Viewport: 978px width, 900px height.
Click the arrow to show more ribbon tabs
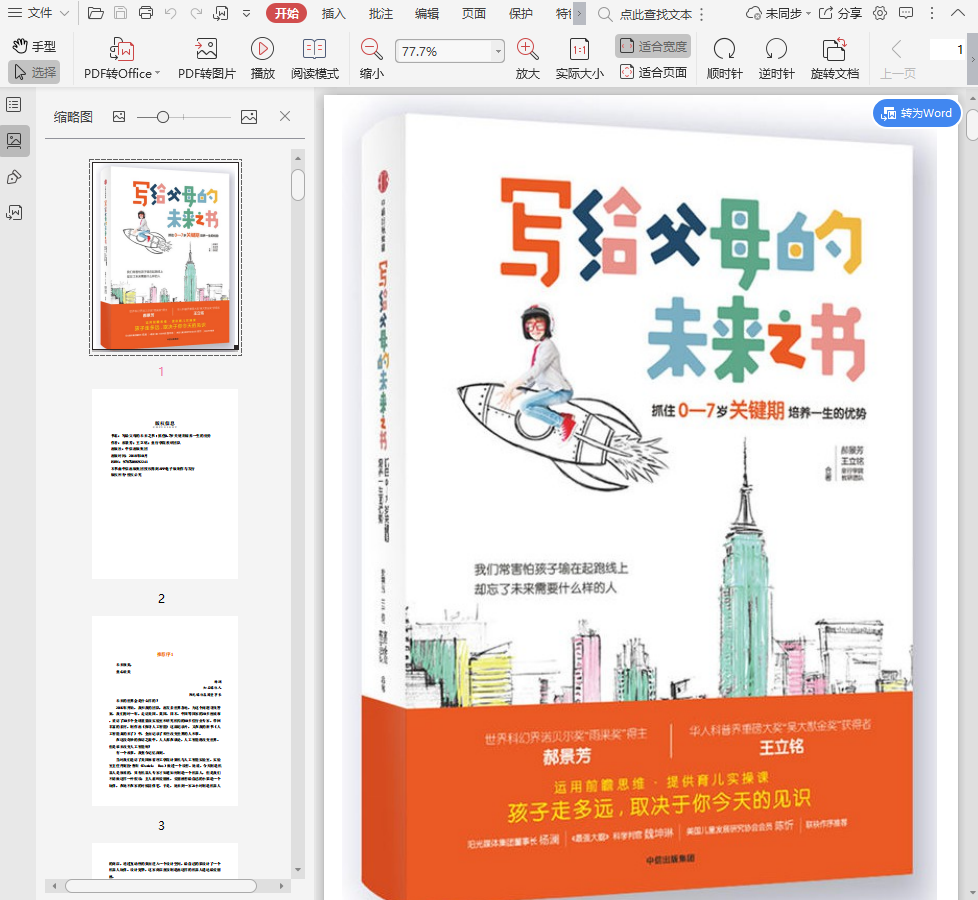(x=579, y=13)
